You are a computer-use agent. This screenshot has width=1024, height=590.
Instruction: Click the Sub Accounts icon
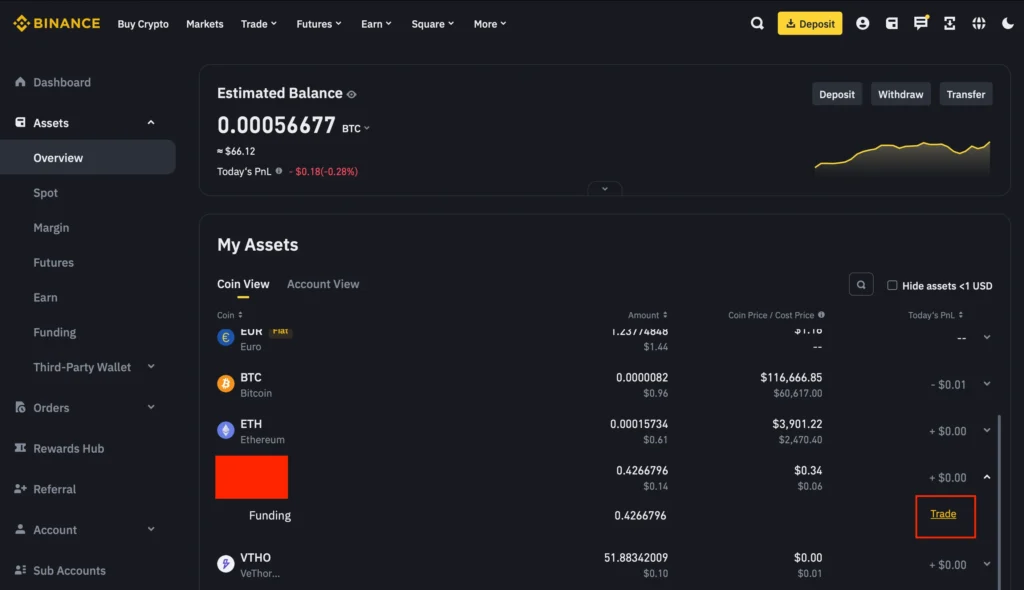click(x=20, y=570)
